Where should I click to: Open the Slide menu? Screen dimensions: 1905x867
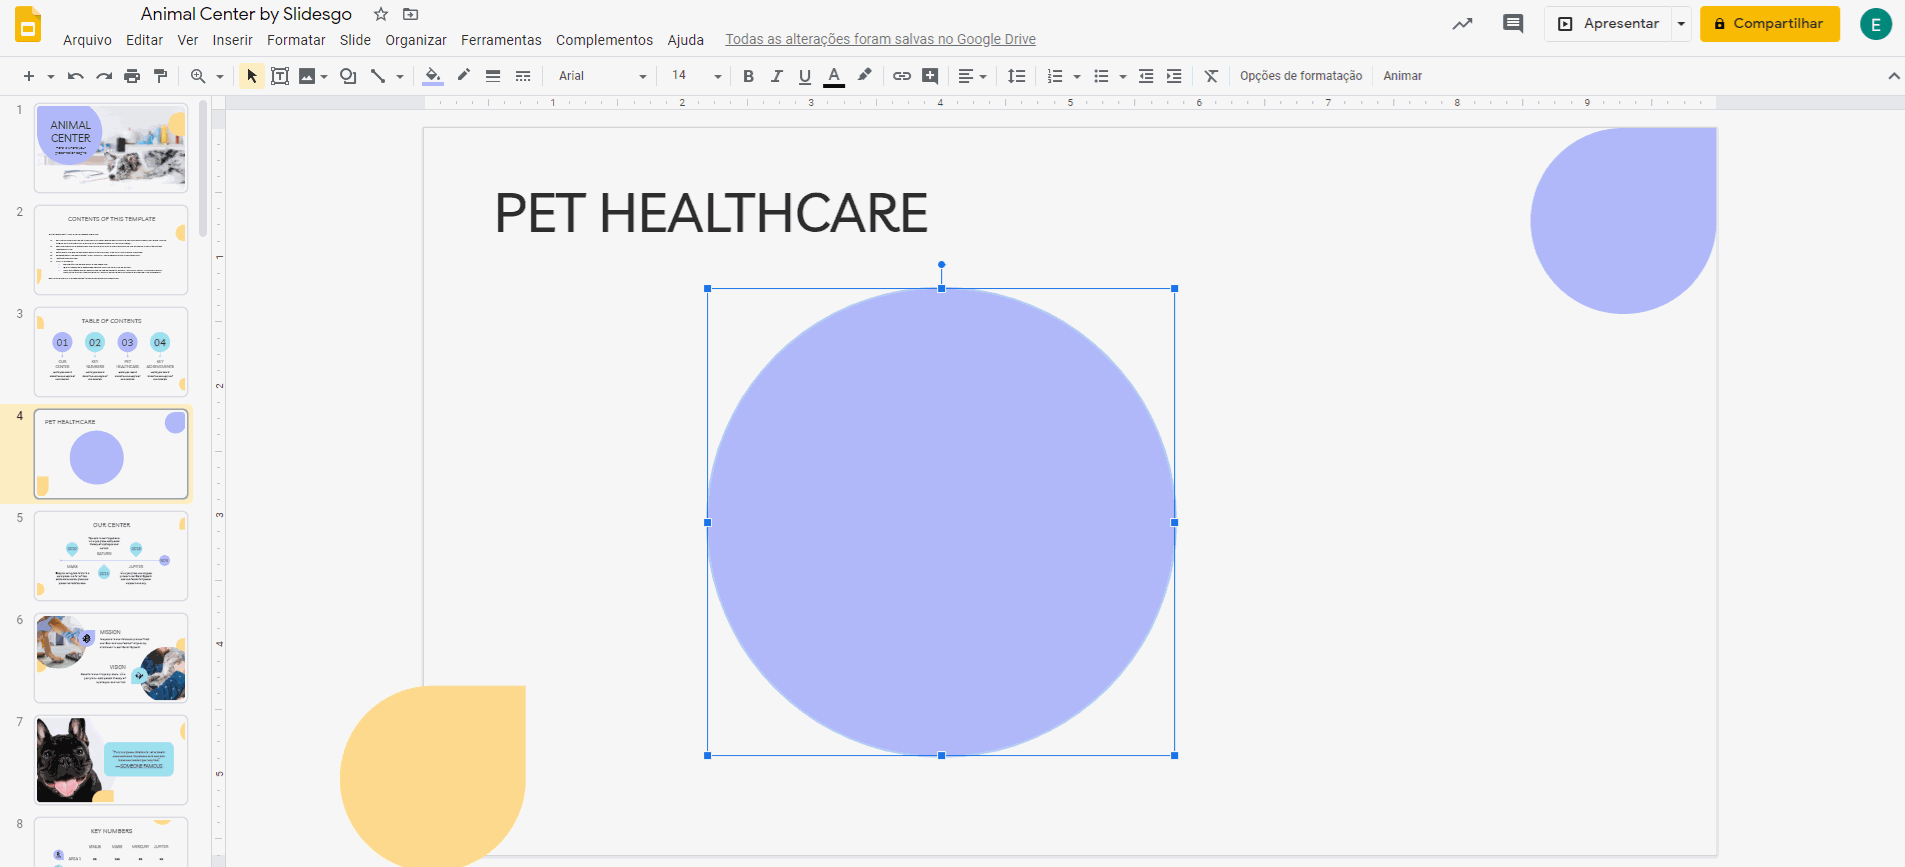coord(355,40)
